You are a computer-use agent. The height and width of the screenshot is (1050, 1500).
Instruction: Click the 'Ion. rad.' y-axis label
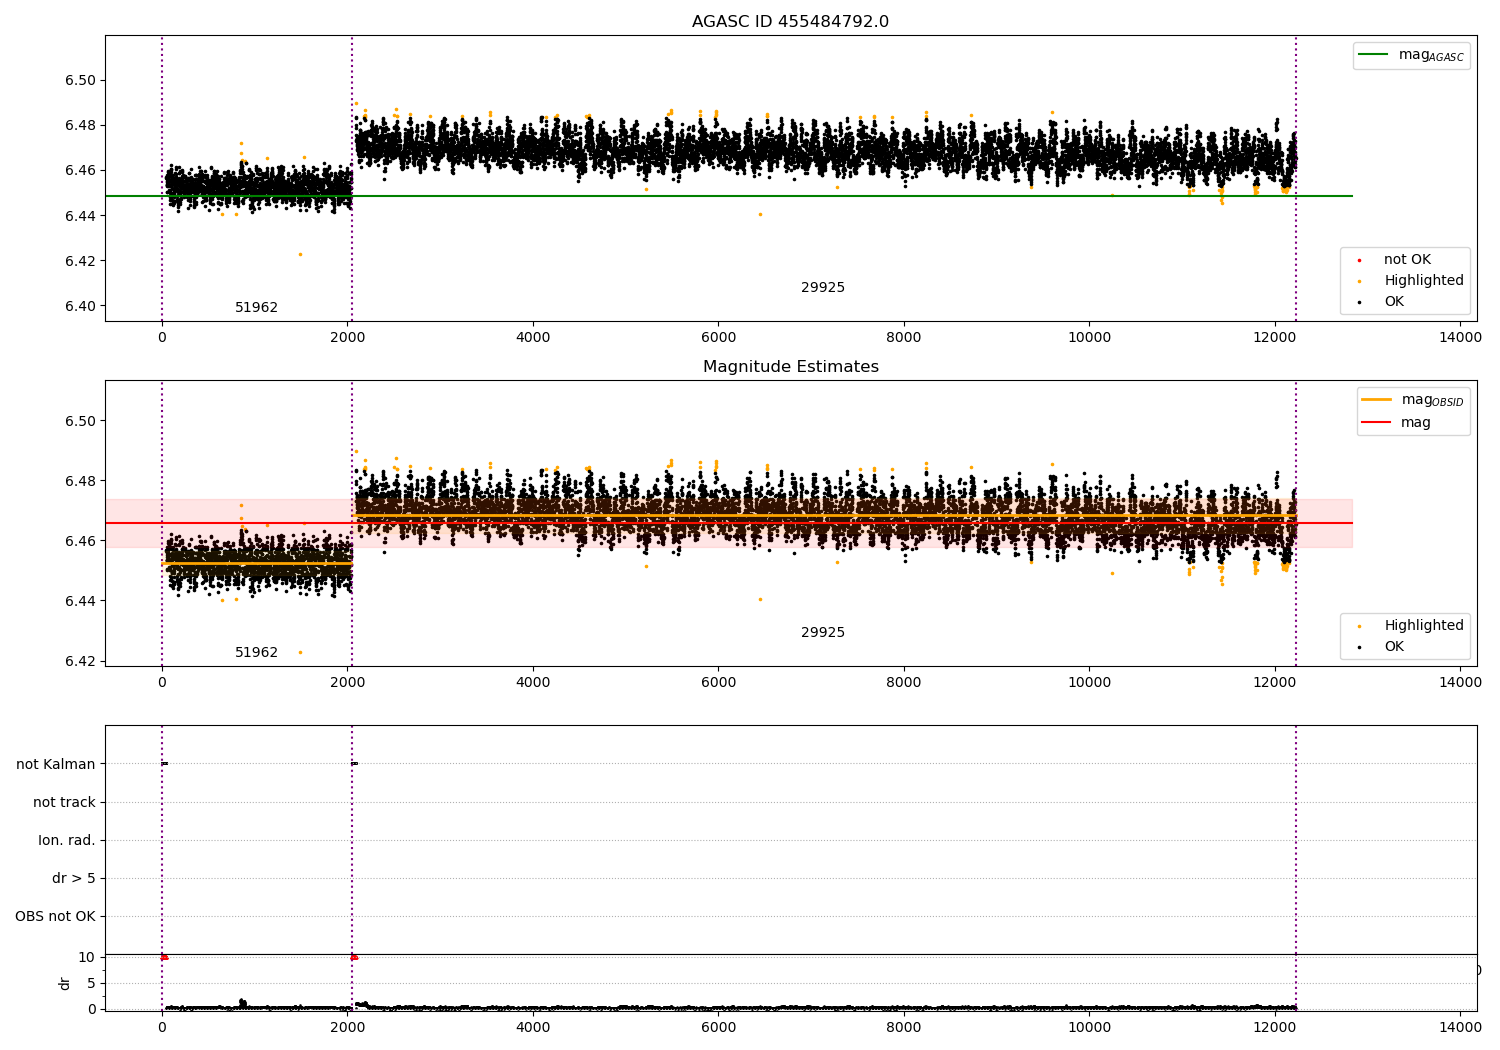click(x=67, y=841)
